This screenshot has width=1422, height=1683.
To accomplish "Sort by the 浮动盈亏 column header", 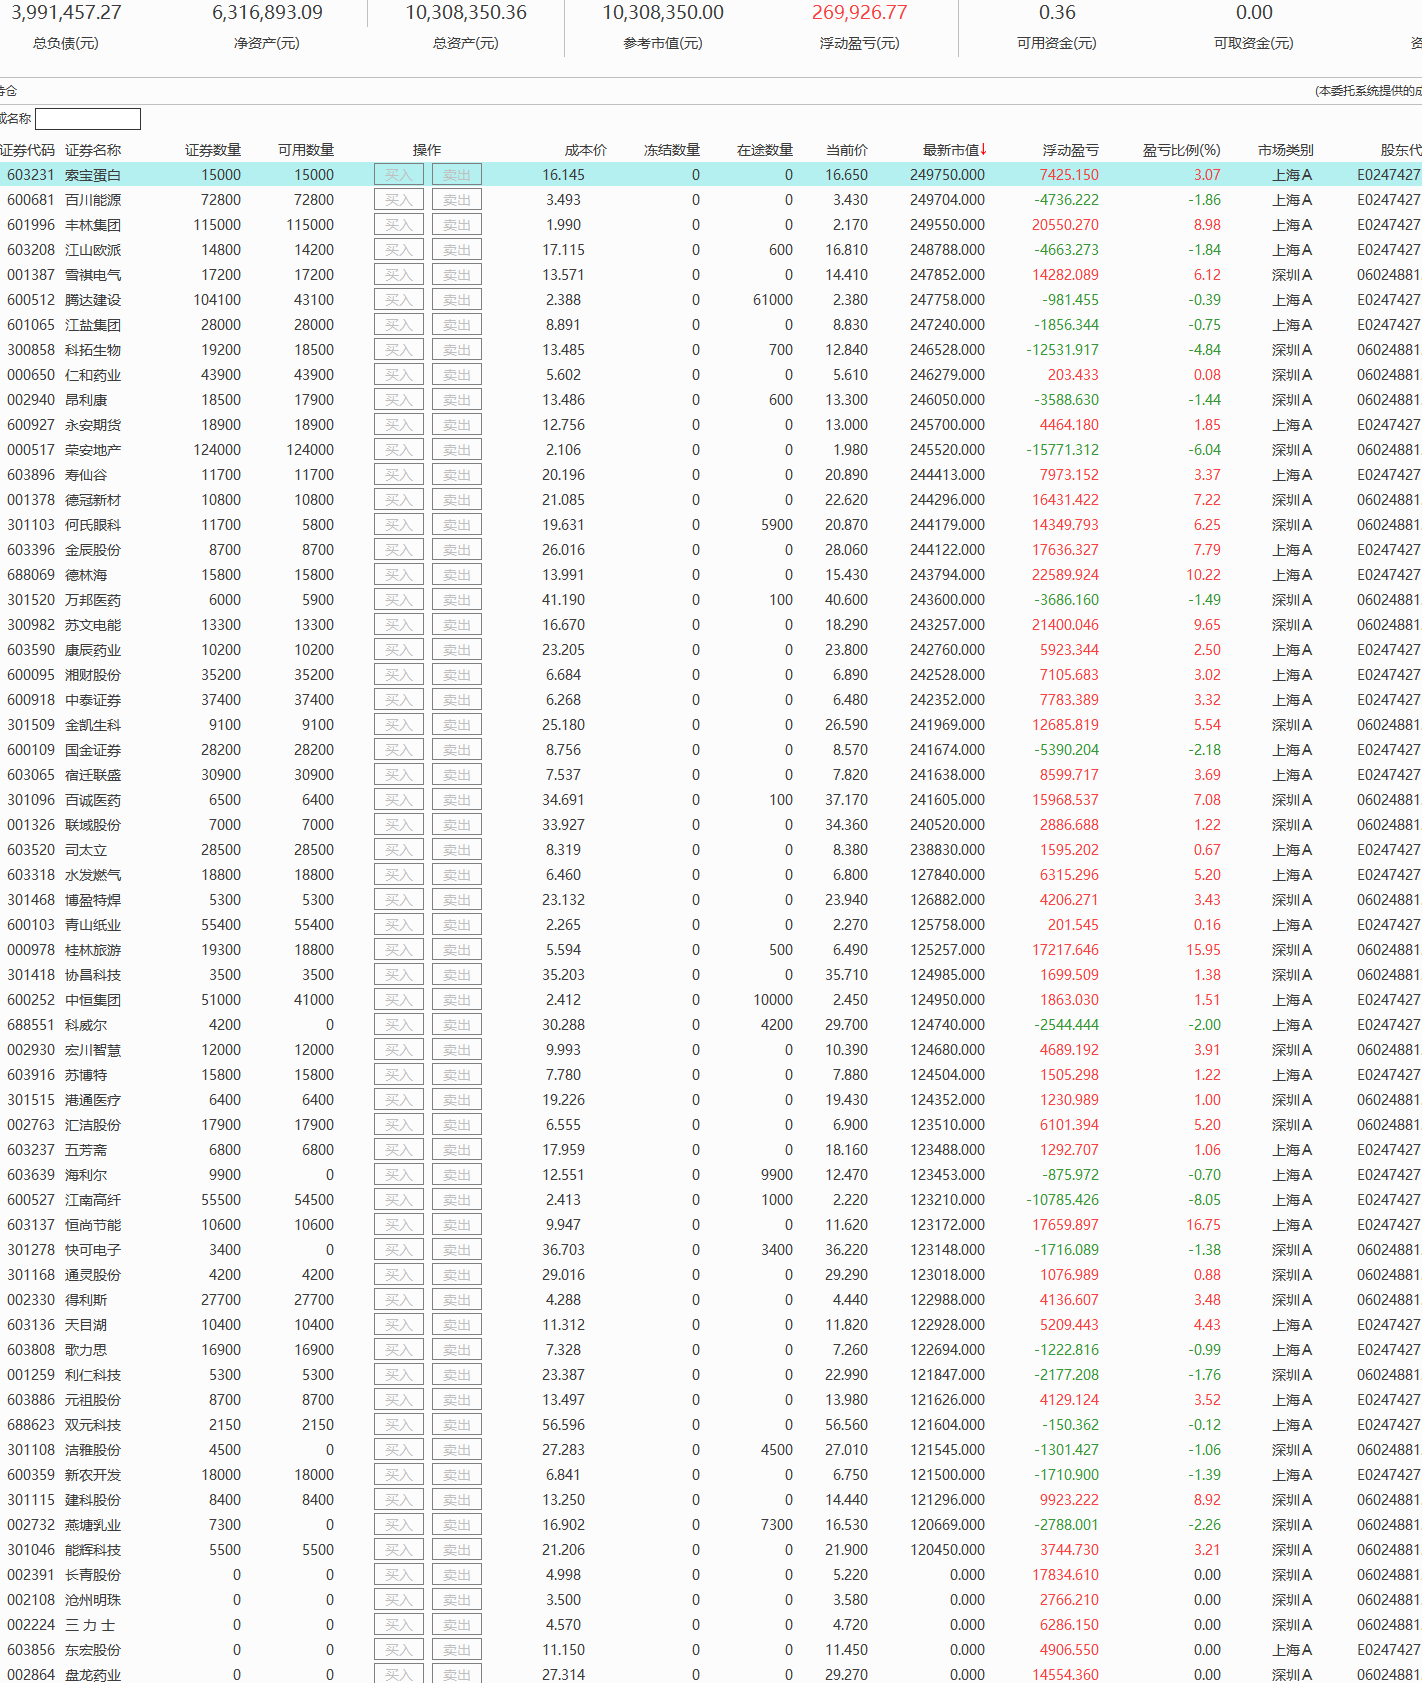I will click(1071, 150).
